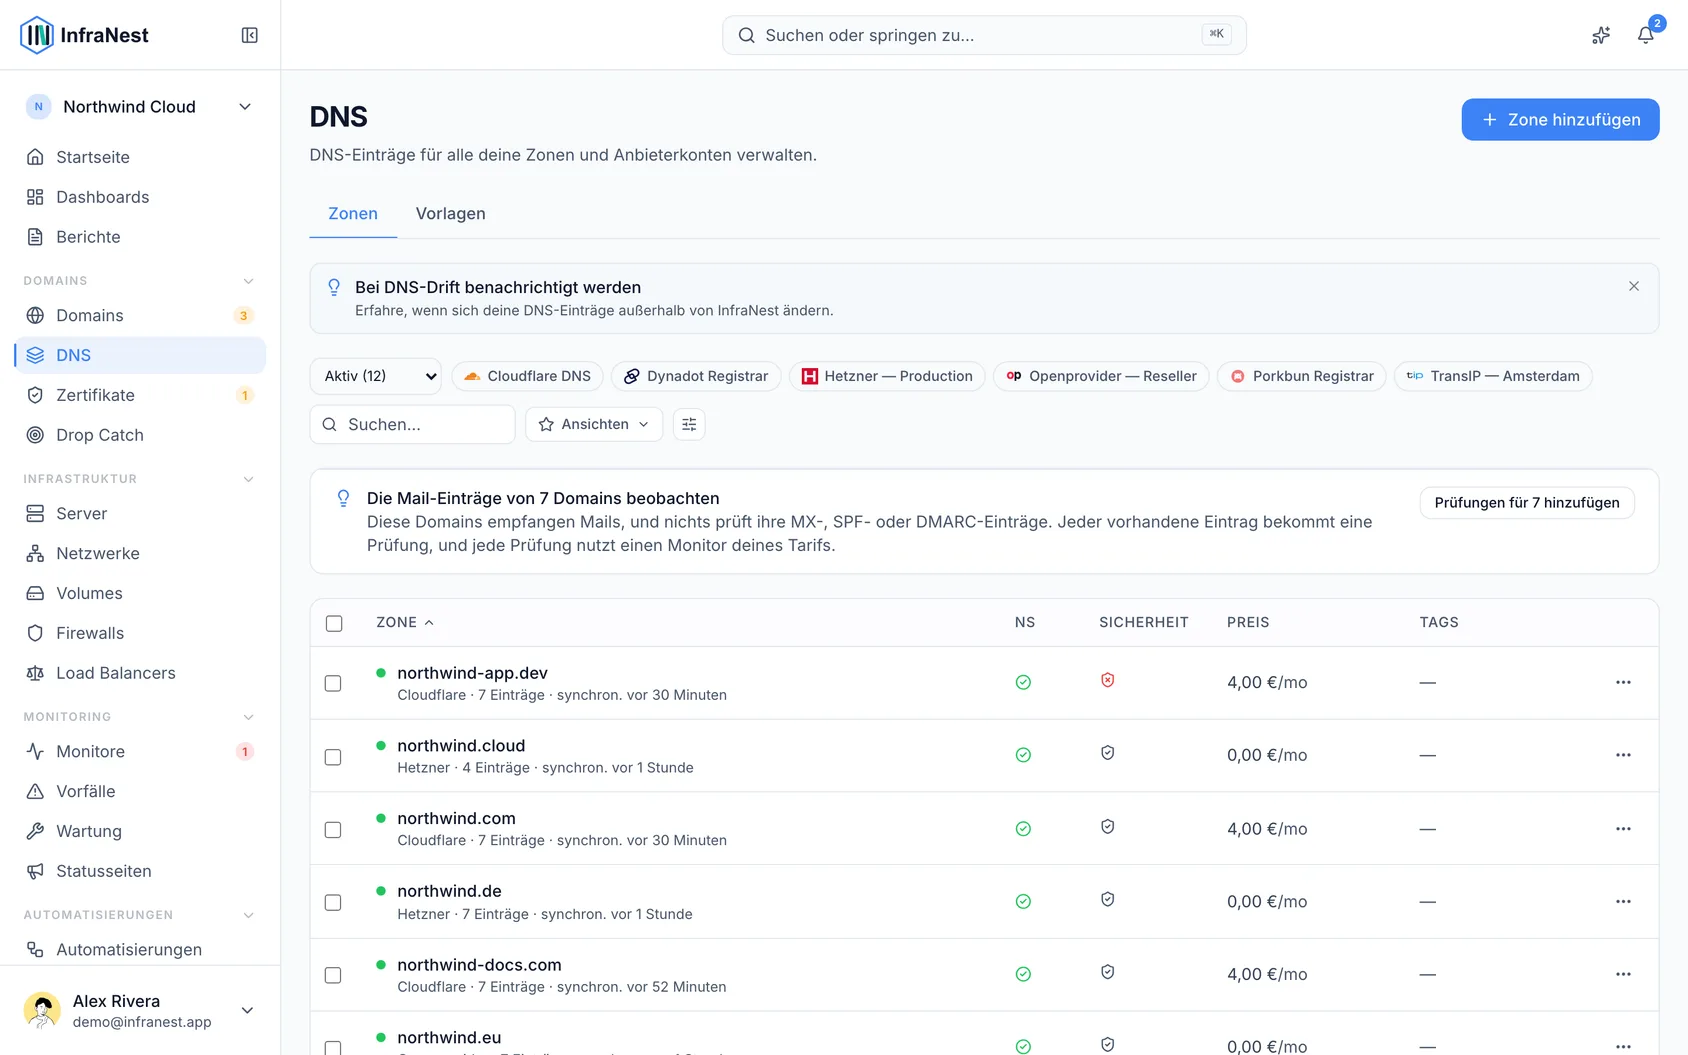
Task: Switch to the Zonen tab
Action: [353, 213]
